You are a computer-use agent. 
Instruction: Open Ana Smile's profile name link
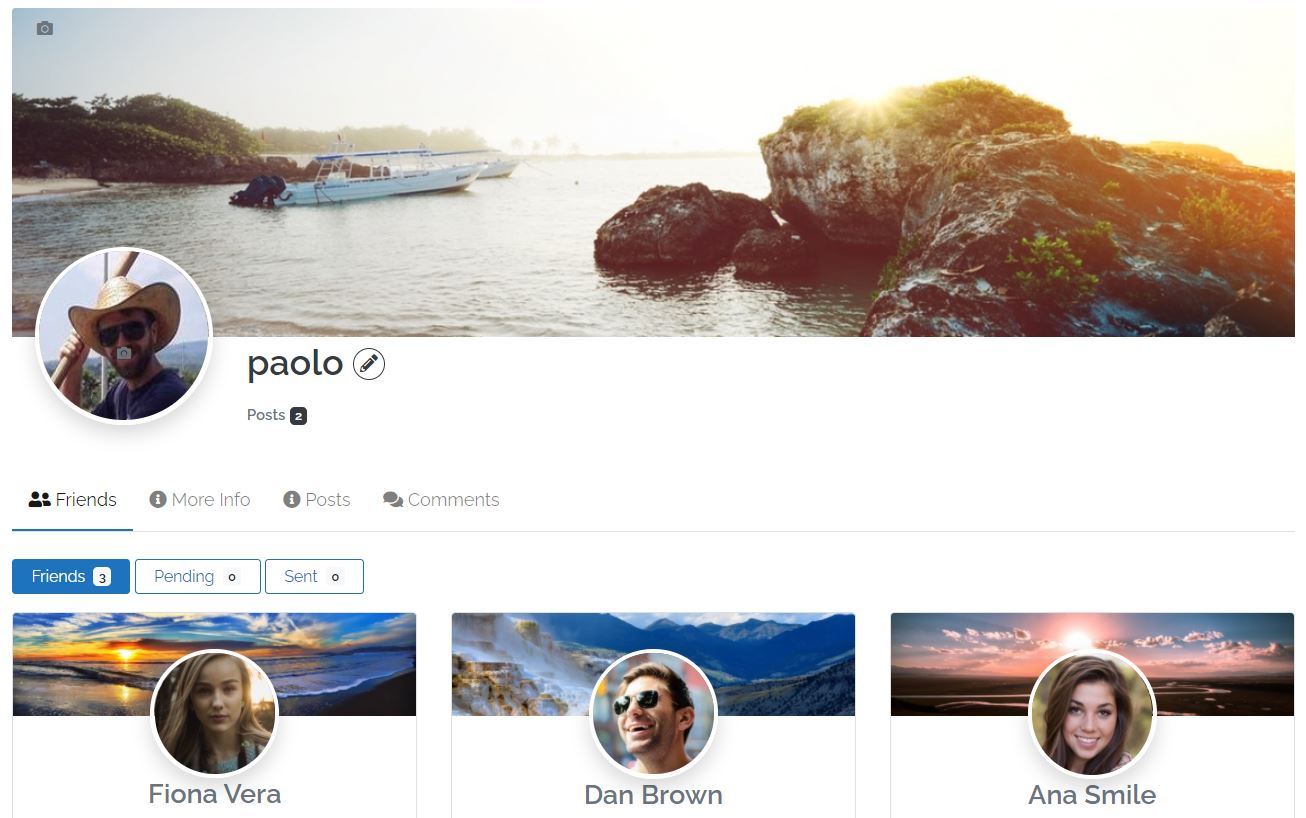coord(1092,795)
